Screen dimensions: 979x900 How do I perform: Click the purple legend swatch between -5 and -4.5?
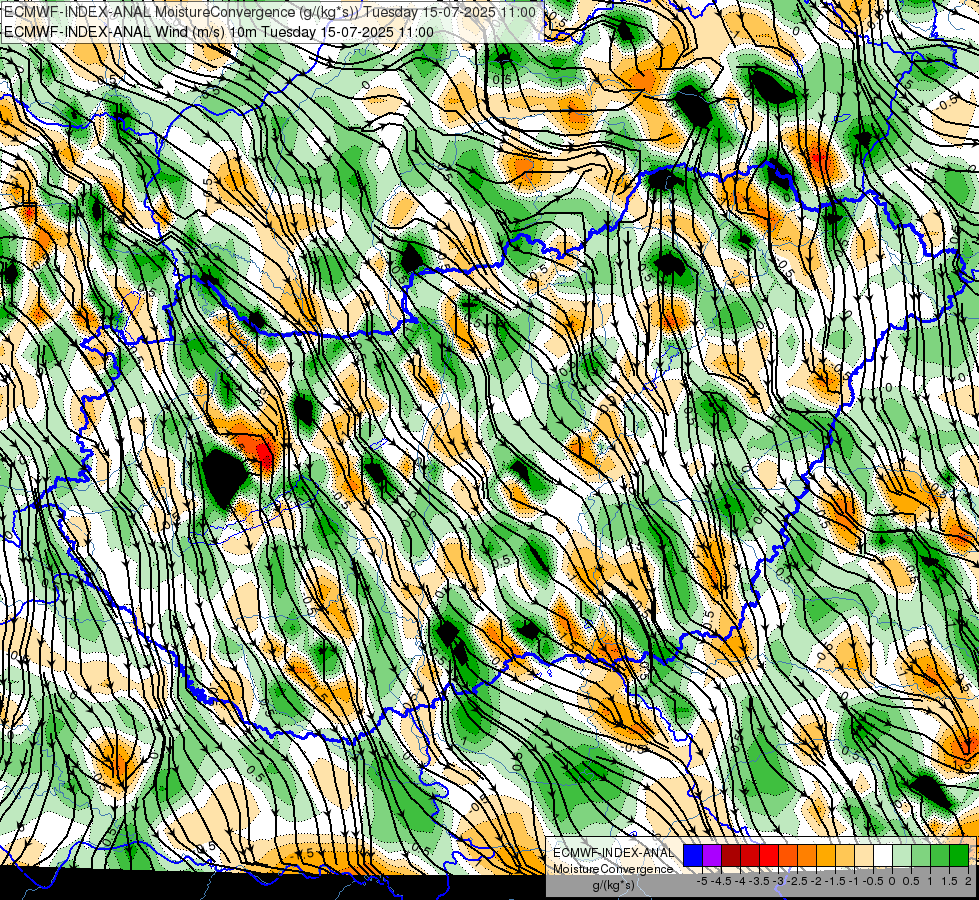[712, 855]
